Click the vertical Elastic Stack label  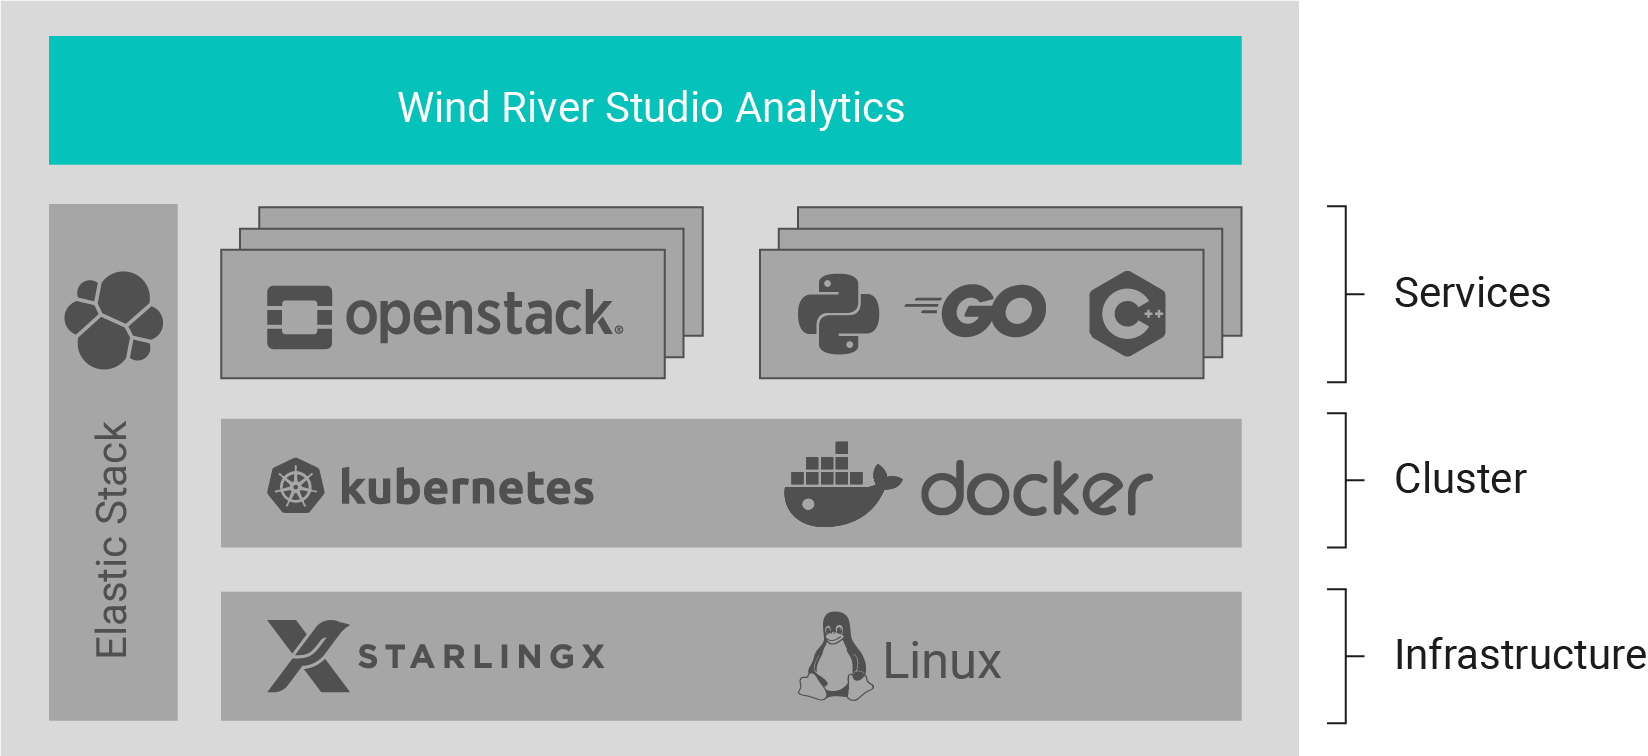point(111,540)
